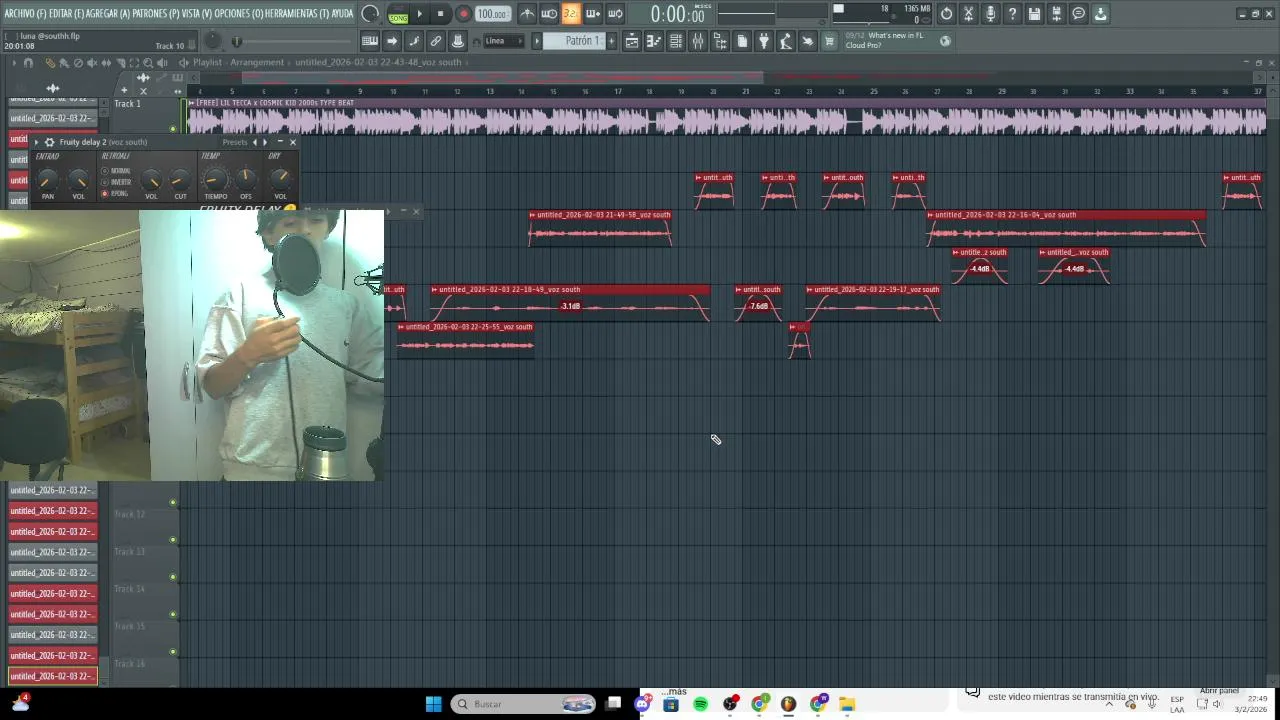Image resolution: width=1280 pixels, height=720 pixels.
Task: Stop playback with the stop button
Action: [440, 14]
